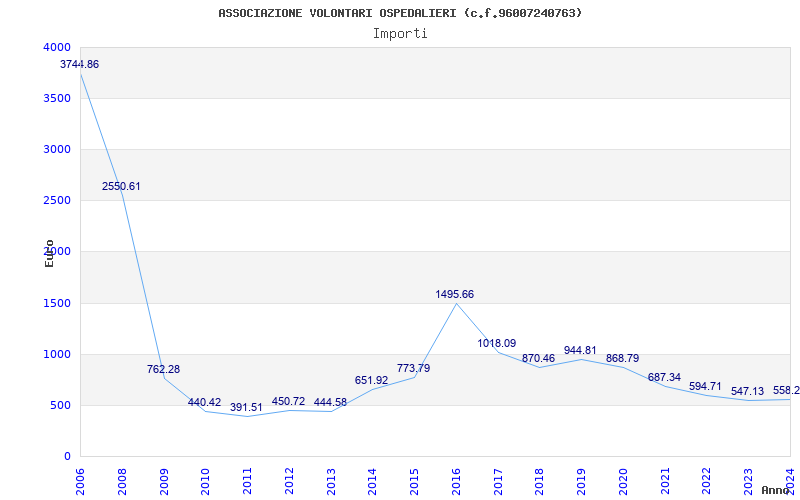Click the 3500 y-axis tick label
Image resolution: width=800 pixels, height=500 pixels.
57,98
